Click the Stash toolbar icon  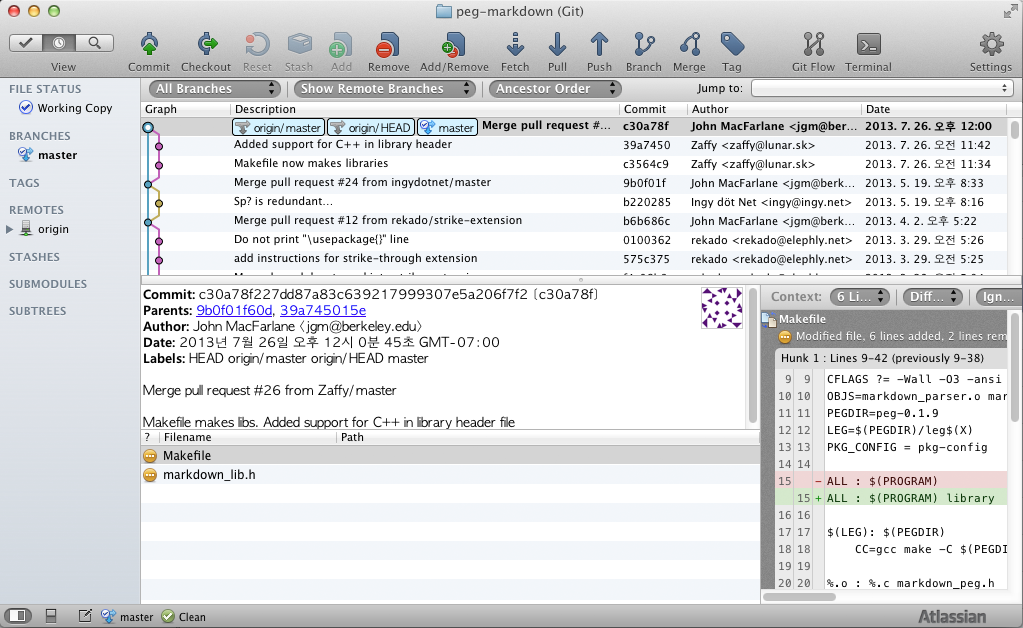pyautogui.click(x=299, y=44)
